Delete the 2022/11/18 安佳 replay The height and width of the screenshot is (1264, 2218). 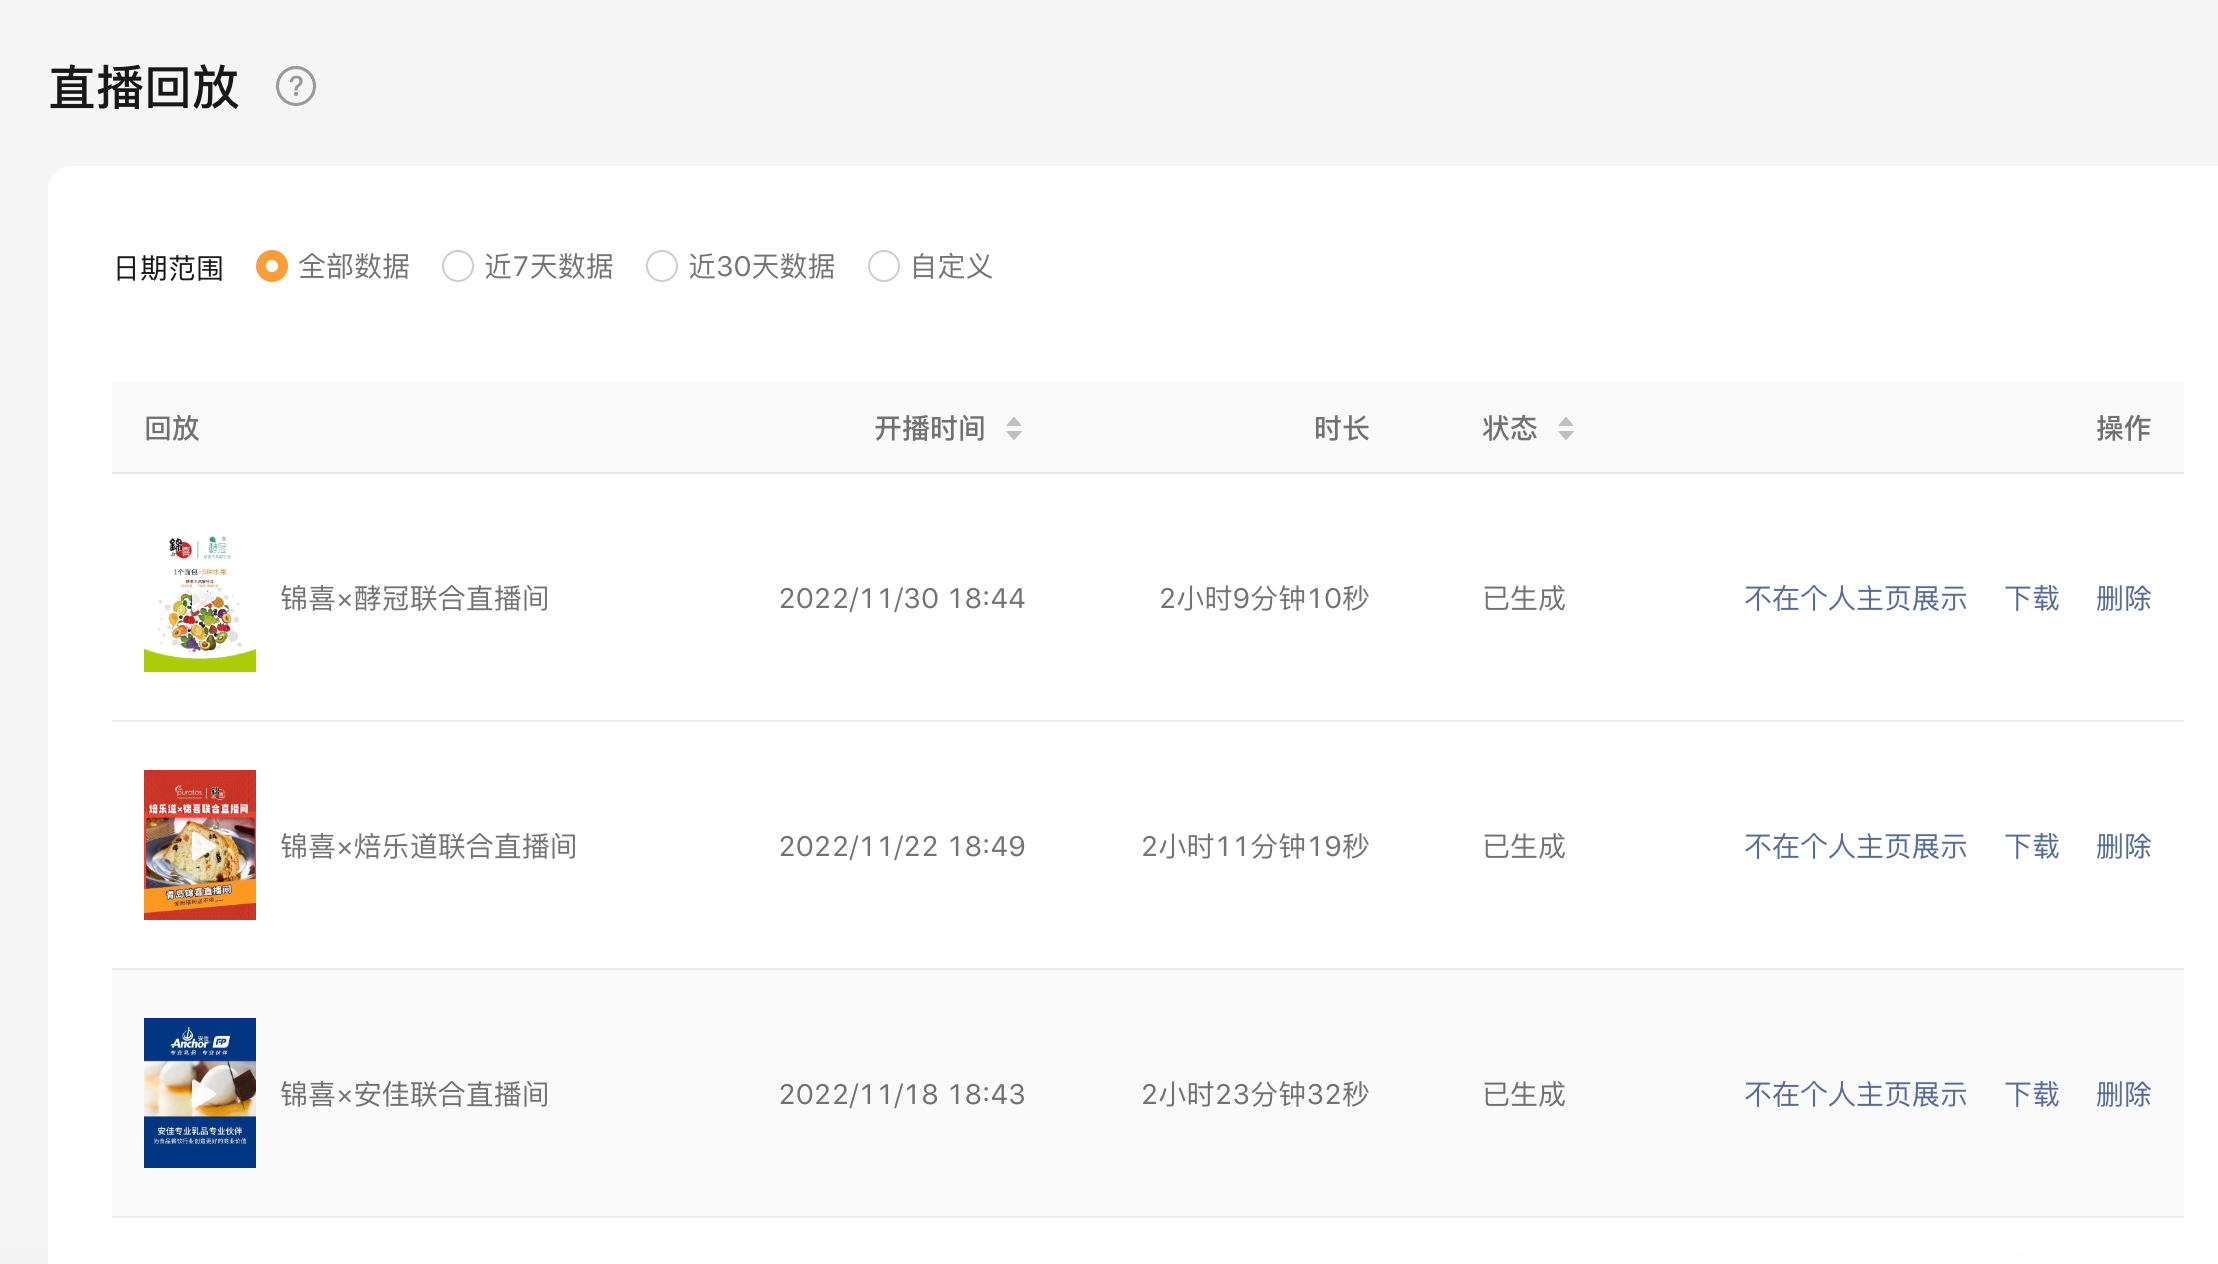2123,1094
